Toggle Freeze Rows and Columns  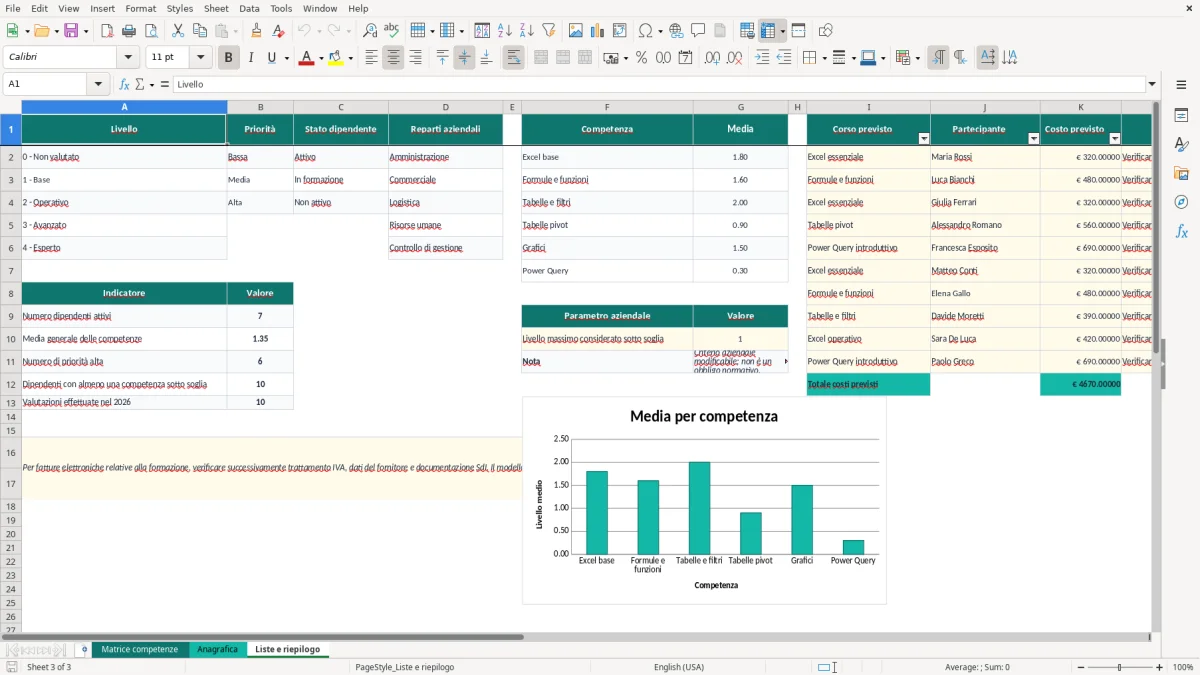pos(768,31)
